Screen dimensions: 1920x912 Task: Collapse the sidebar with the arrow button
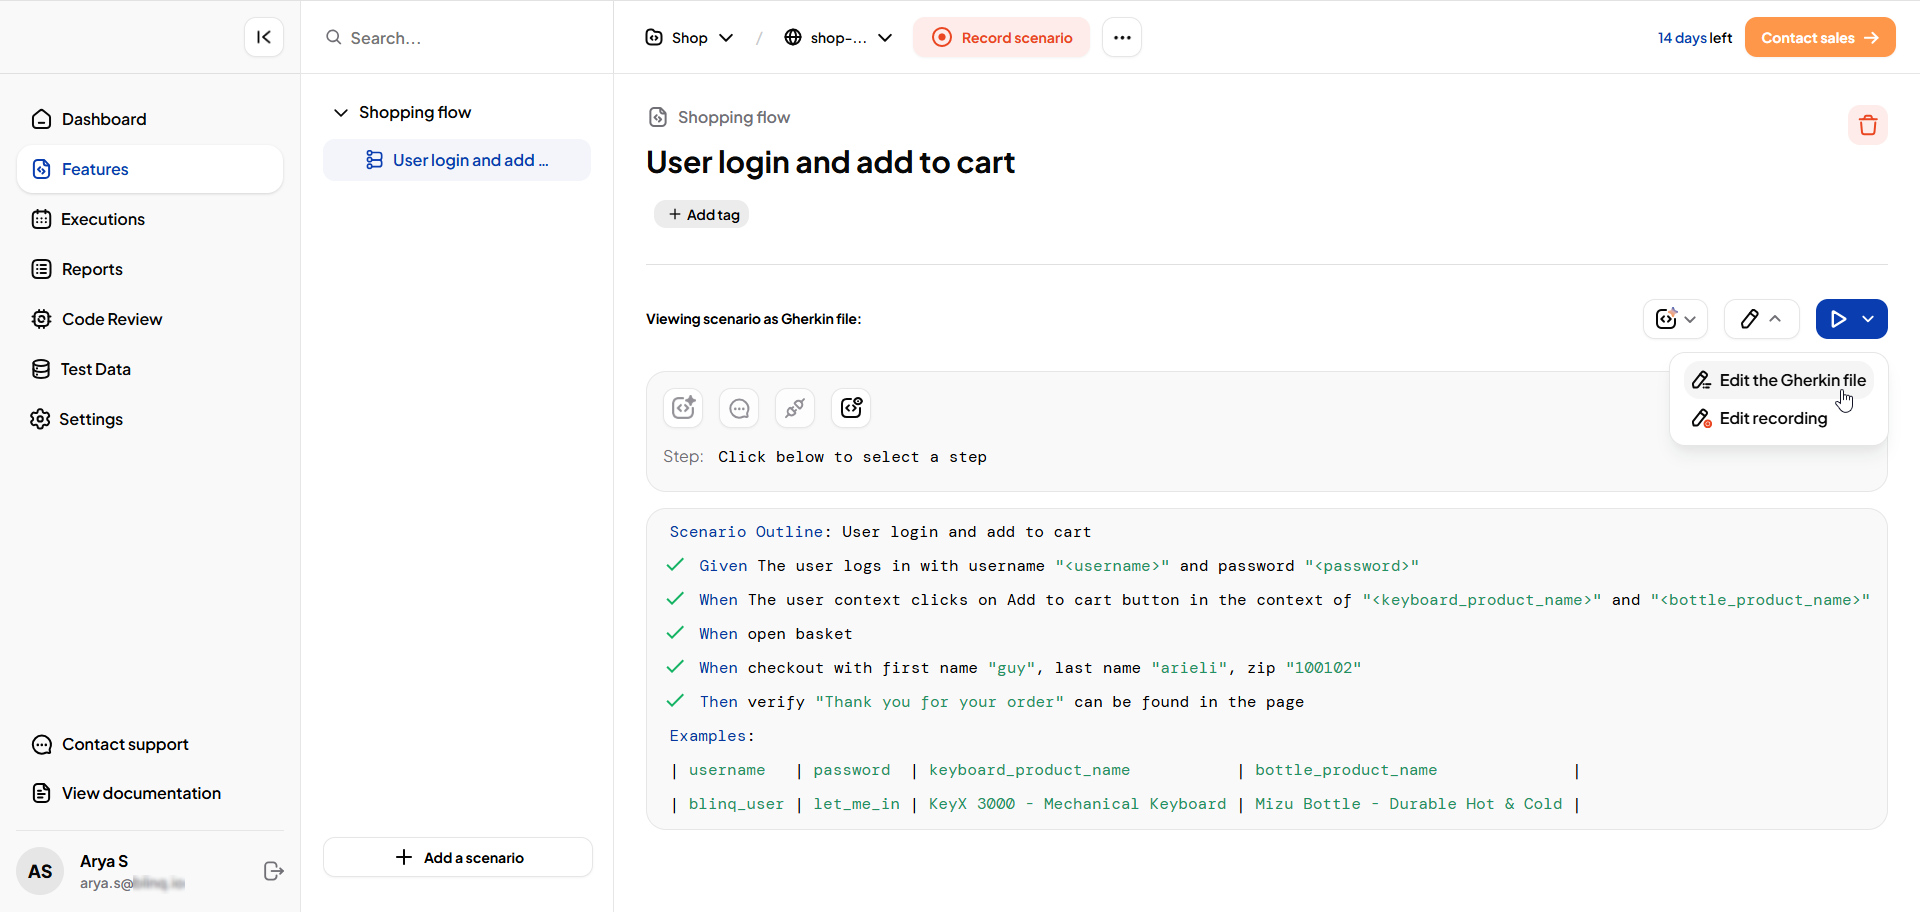pyautogui.click(x=264, y=37)
